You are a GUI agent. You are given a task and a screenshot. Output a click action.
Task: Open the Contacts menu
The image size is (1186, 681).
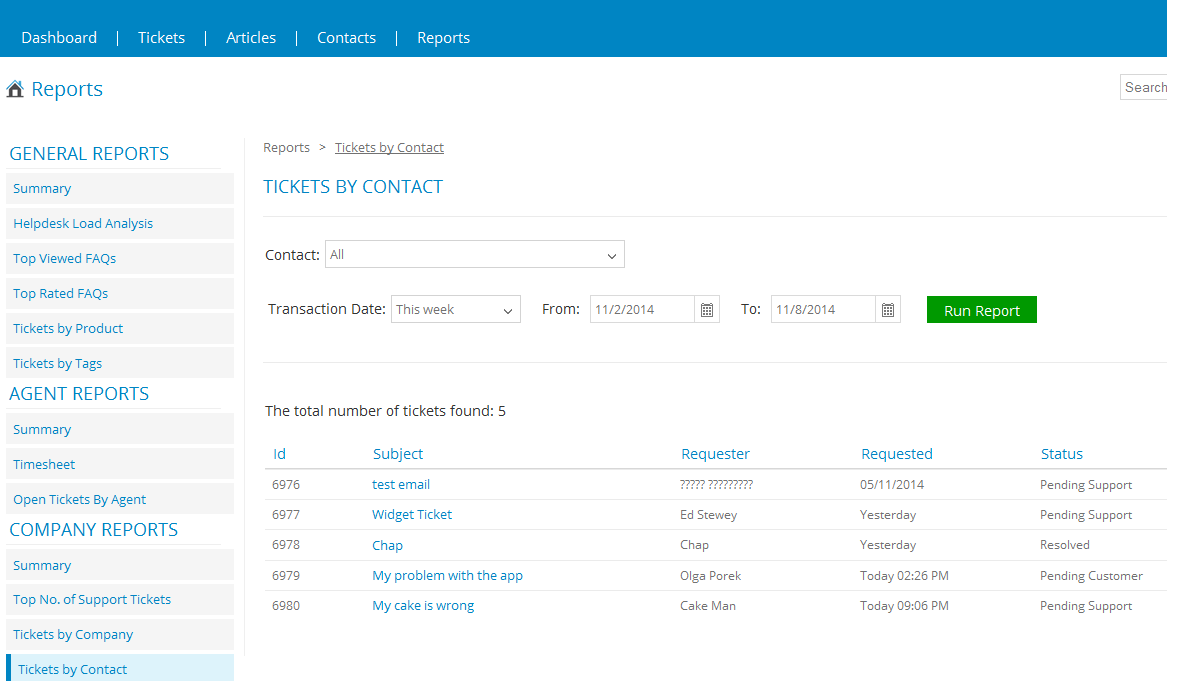[346, 38]
